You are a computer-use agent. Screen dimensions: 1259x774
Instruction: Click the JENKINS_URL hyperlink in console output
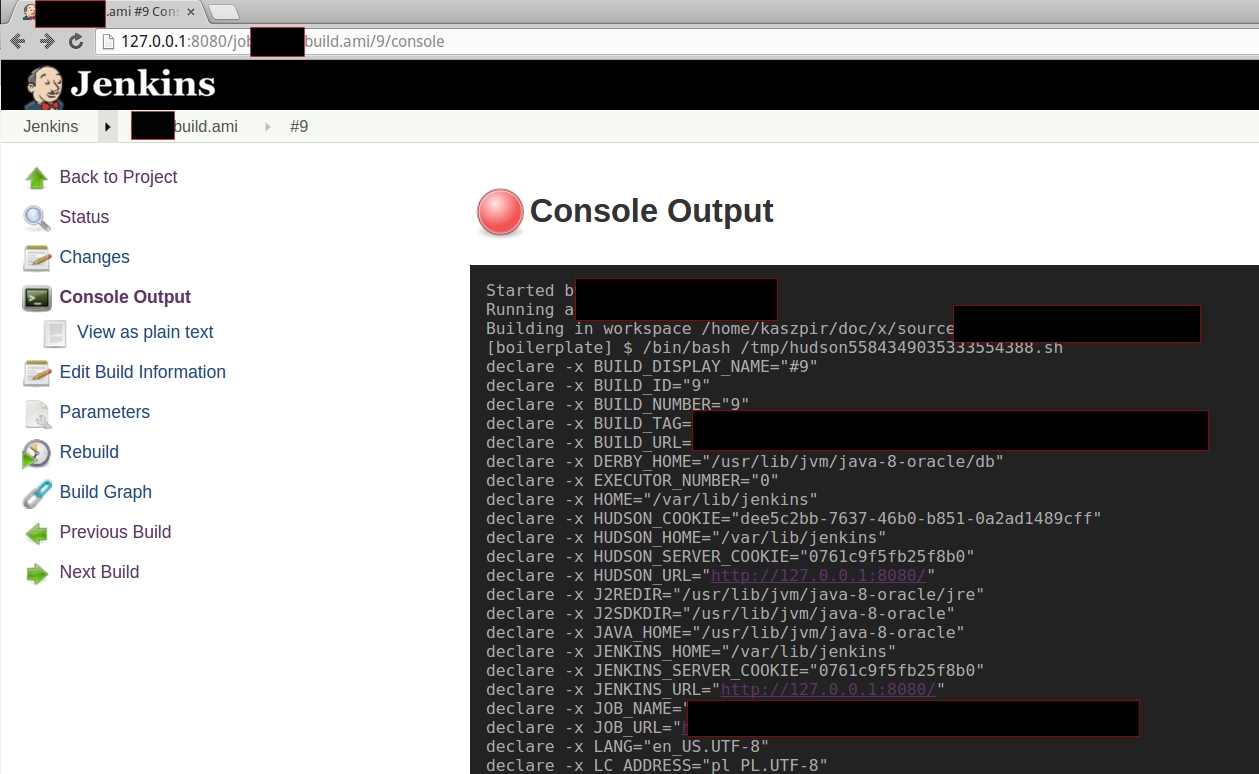click(828, 689)
